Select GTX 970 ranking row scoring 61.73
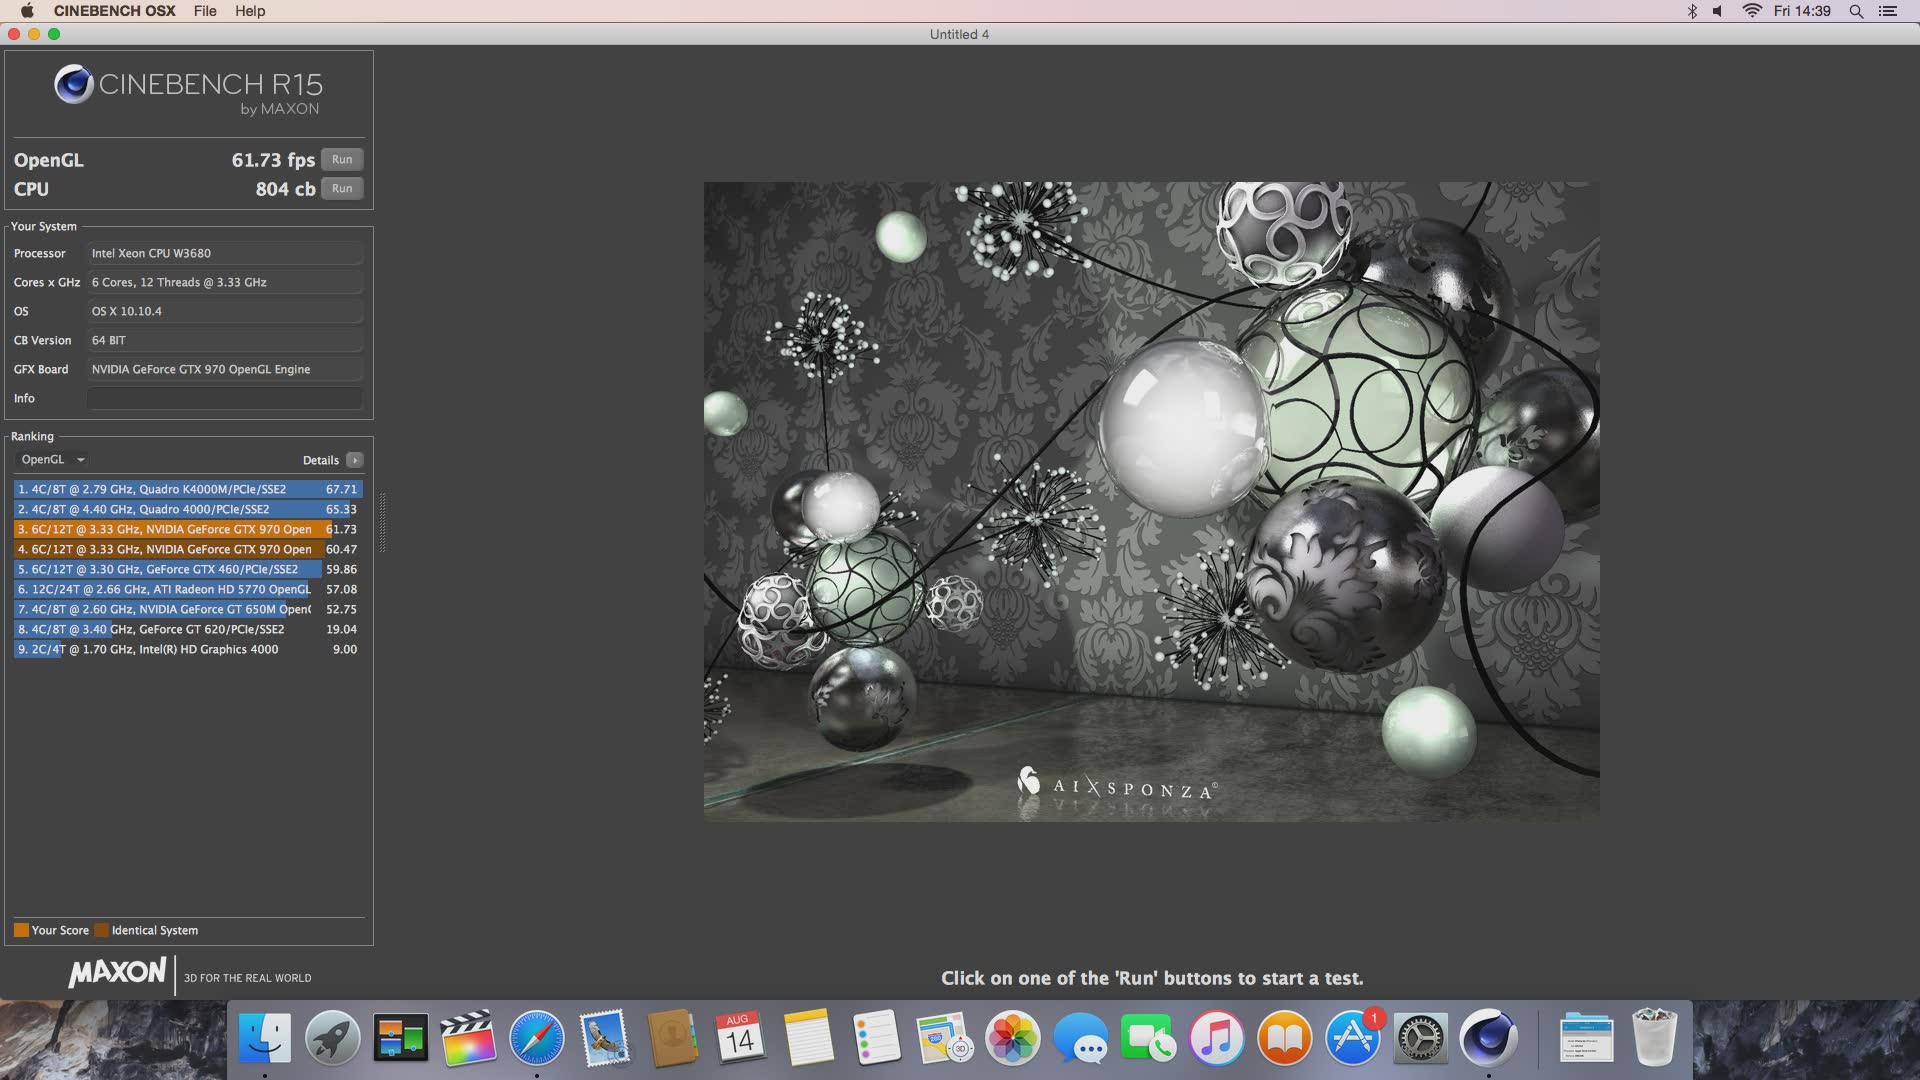This screenshot has height=1080, width=1920. 188,529
